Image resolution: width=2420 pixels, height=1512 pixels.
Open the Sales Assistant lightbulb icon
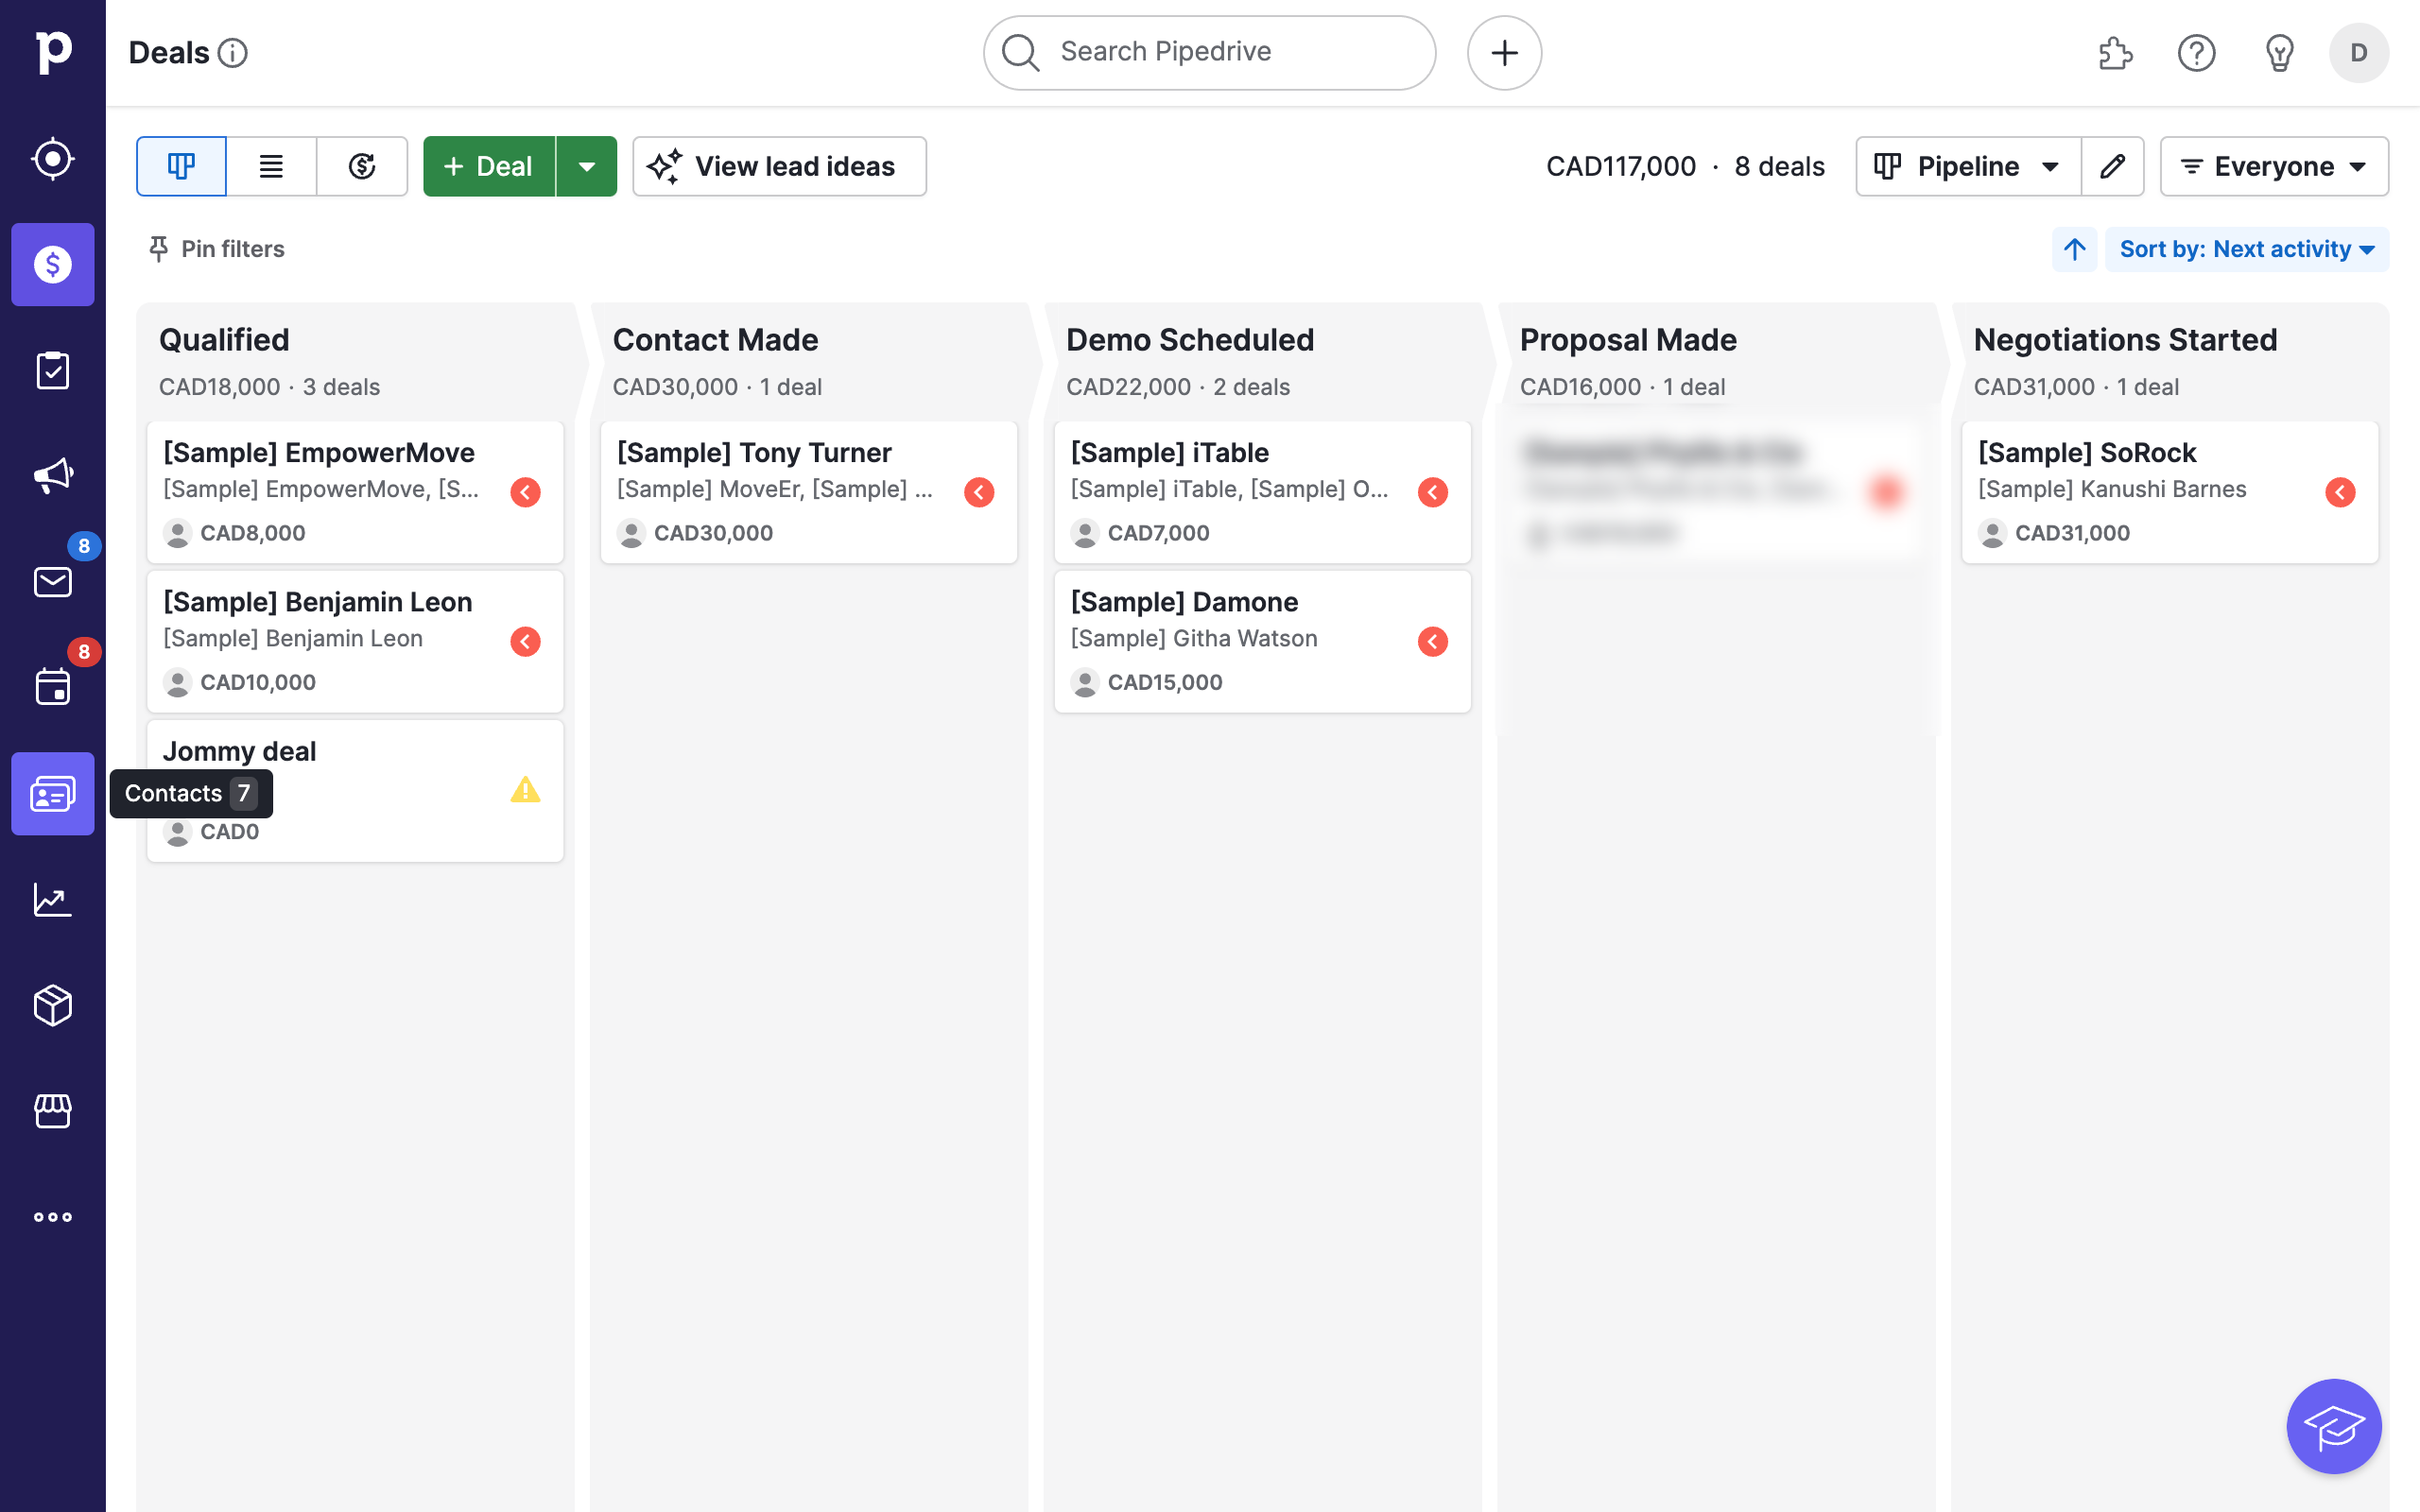click(2279, 53)
